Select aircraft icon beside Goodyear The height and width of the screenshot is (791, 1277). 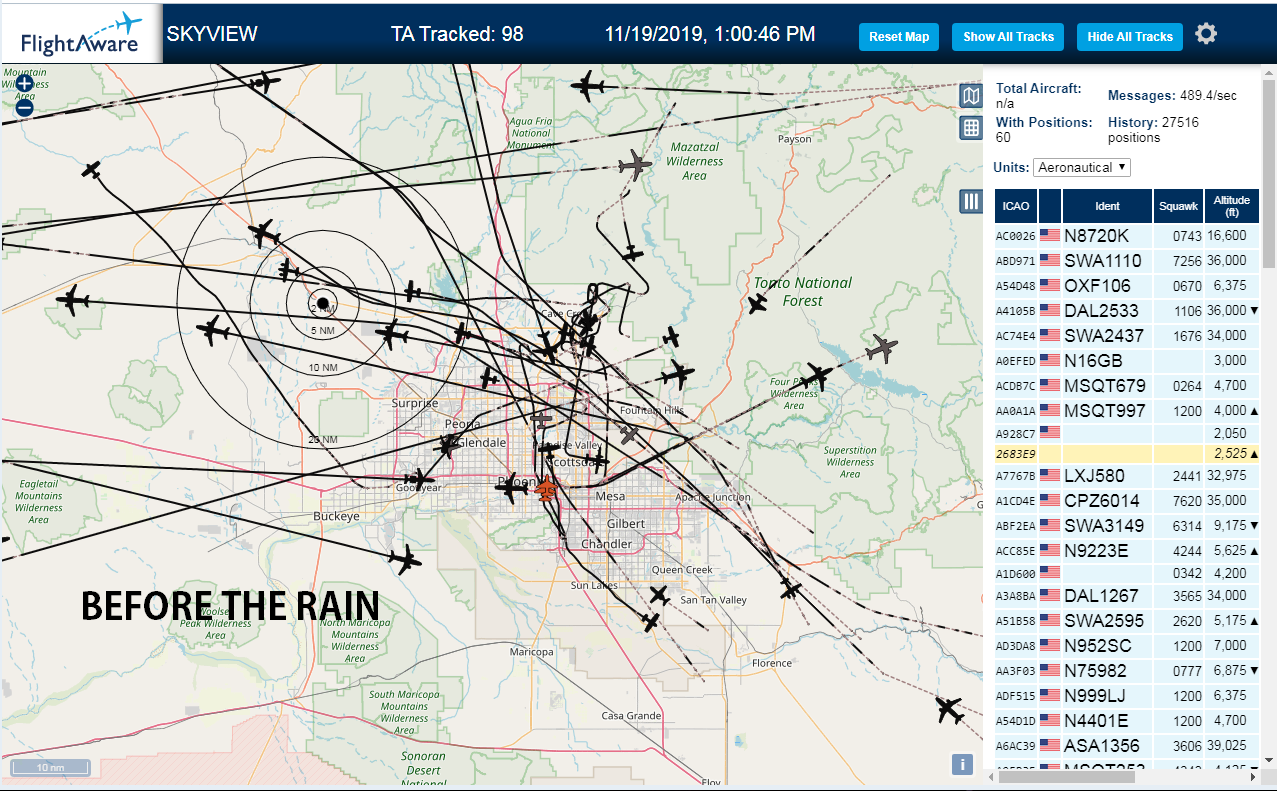click(421, 480)
